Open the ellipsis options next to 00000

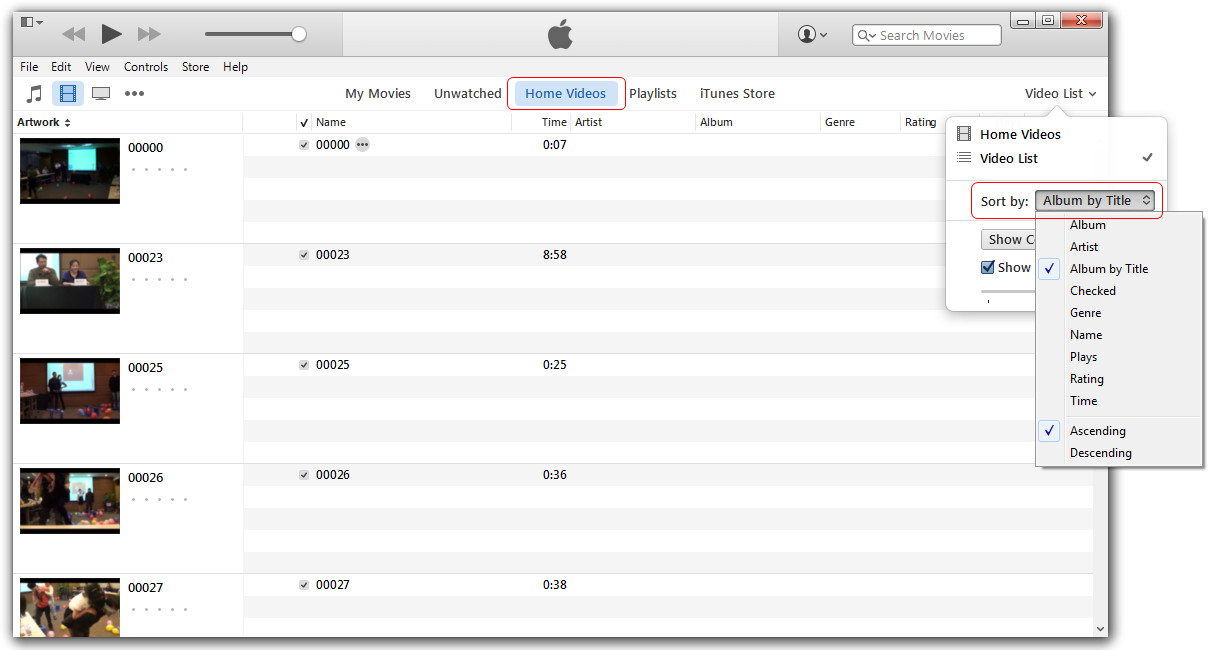click(x=362, y=145)
